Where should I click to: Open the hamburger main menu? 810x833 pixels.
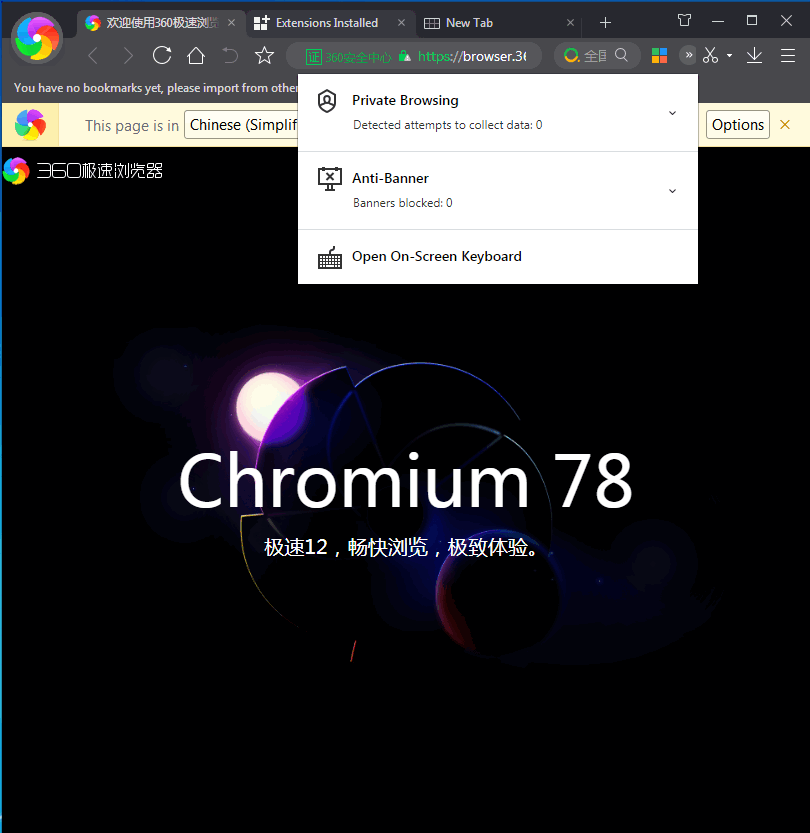coord(788,55)
